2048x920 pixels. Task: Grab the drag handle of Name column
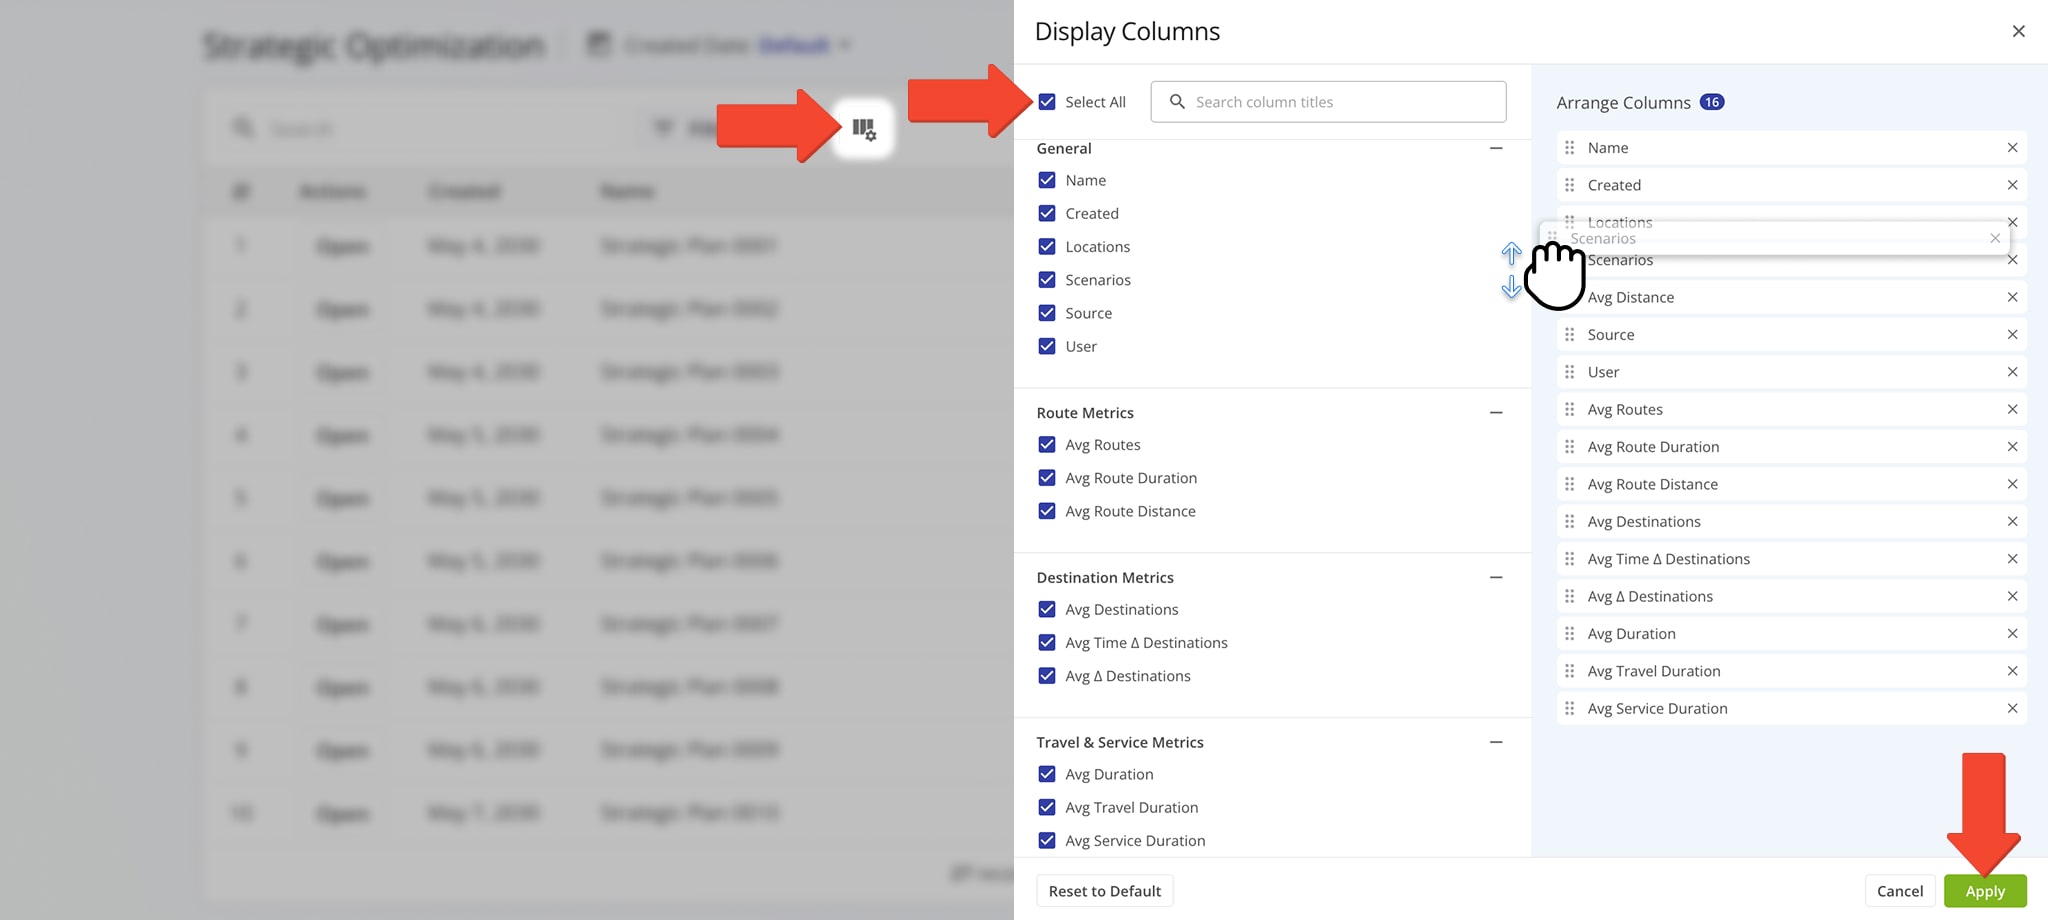(x=1569, y=148)
